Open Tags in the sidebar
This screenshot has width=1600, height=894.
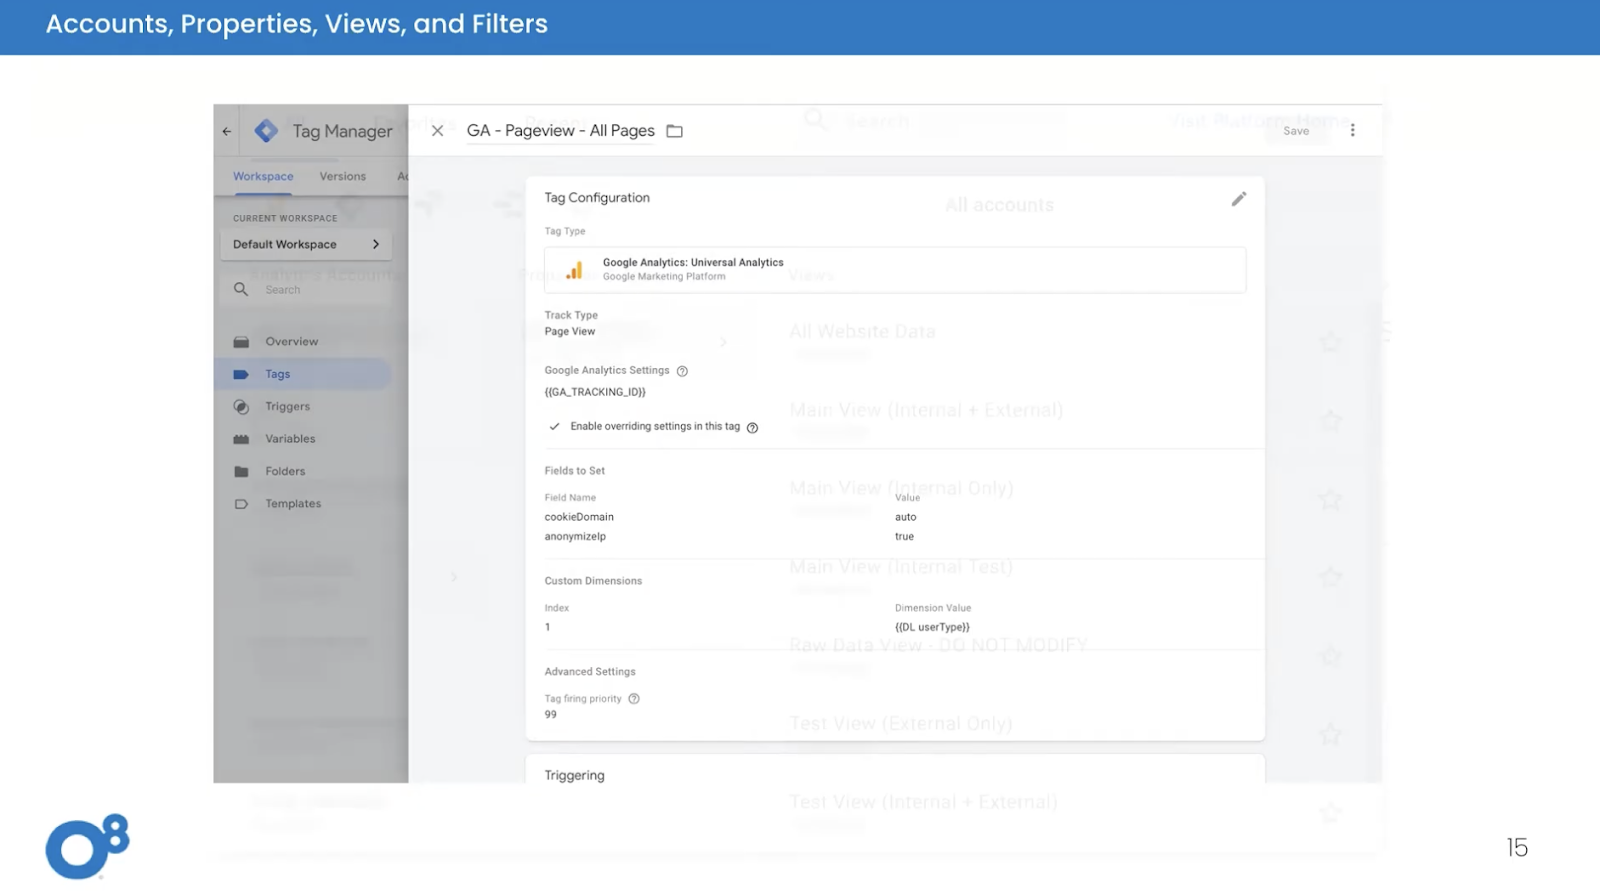[278, 374]
